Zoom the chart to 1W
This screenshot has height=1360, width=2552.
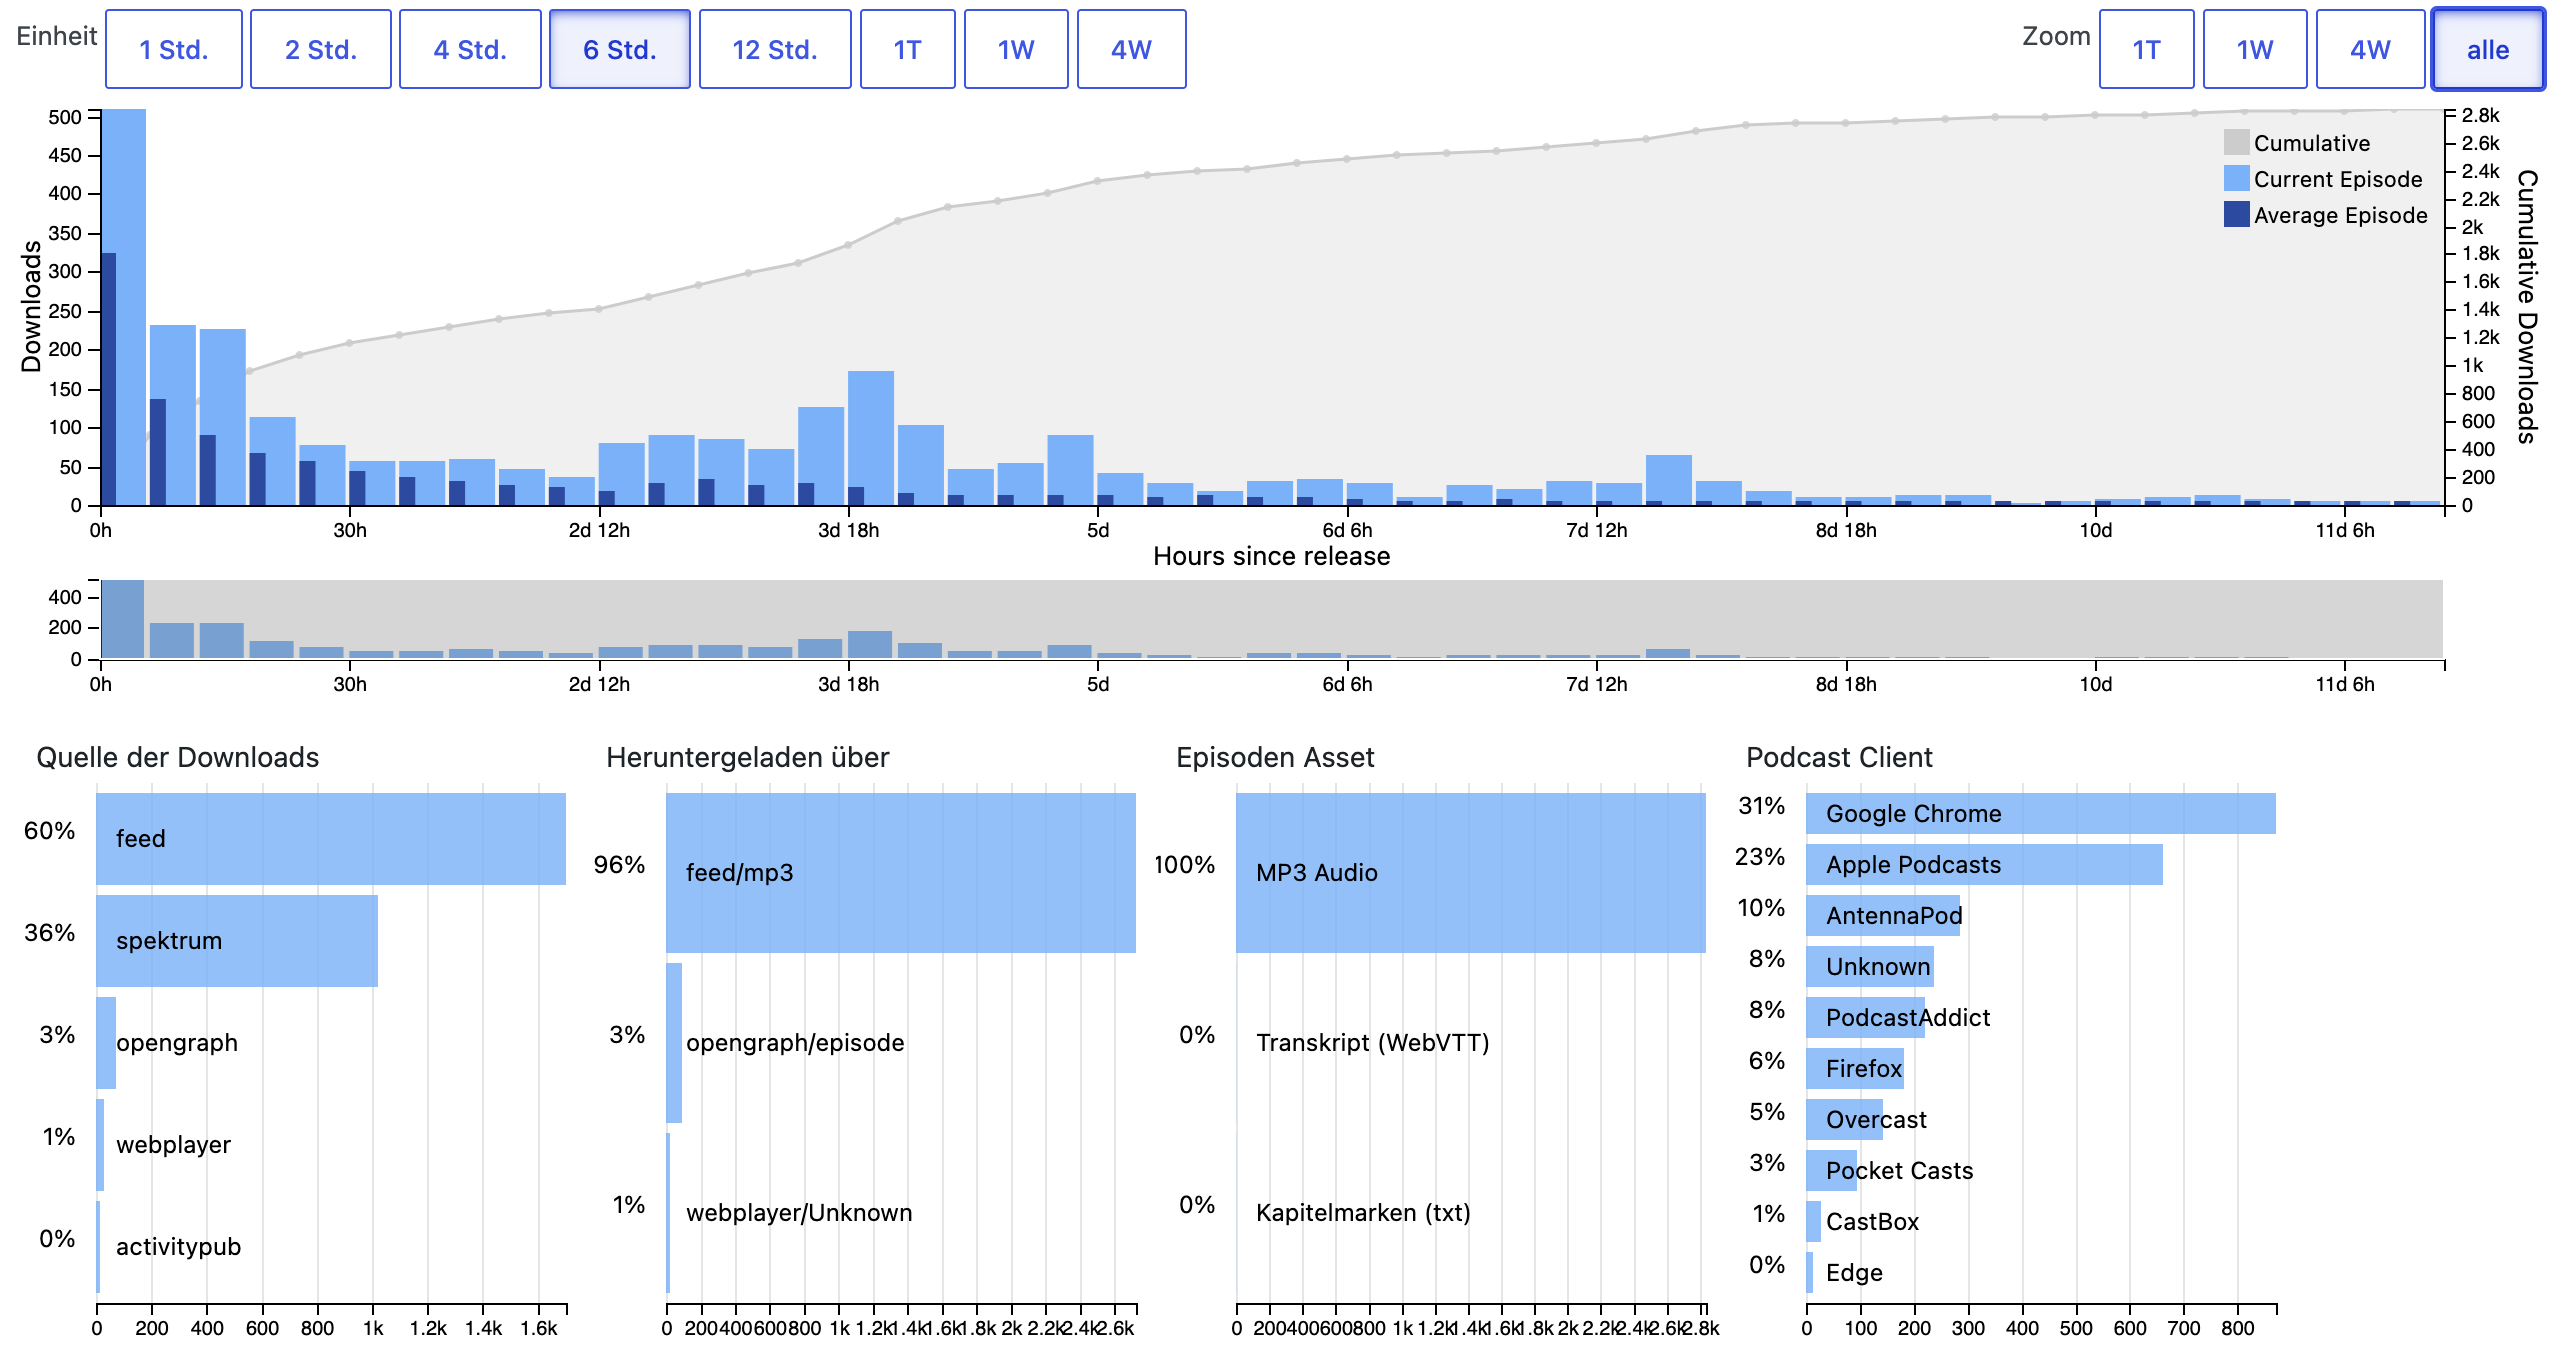coord(2255,49)
